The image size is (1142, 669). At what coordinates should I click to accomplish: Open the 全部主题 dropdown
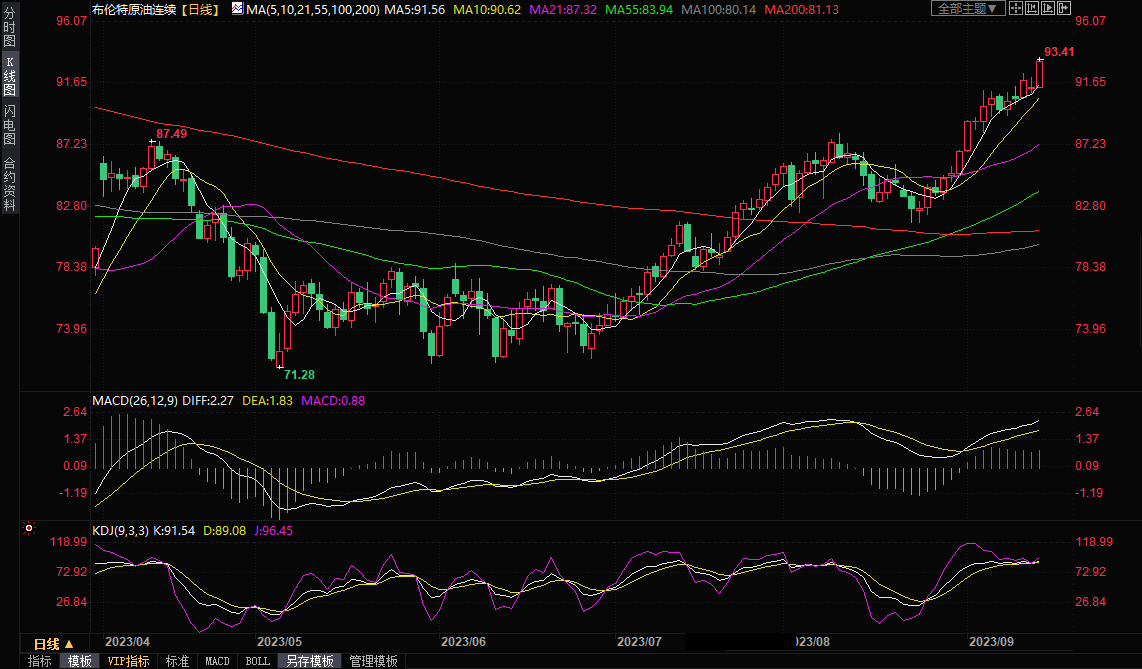(965, 8)
